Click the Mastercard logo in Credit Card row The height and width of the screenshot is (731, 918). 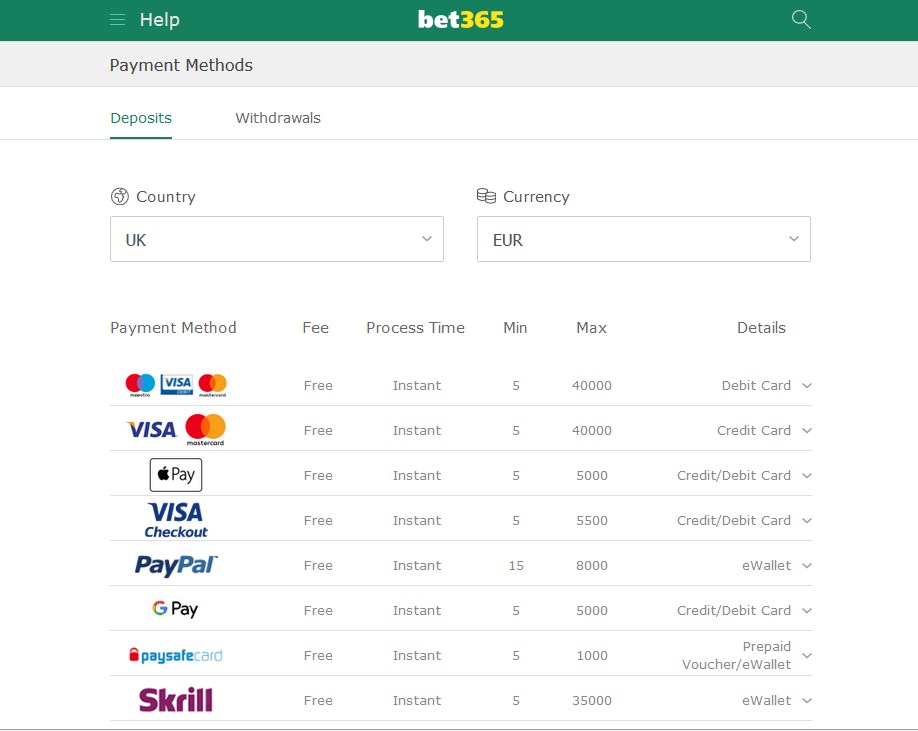pos(205,430)
